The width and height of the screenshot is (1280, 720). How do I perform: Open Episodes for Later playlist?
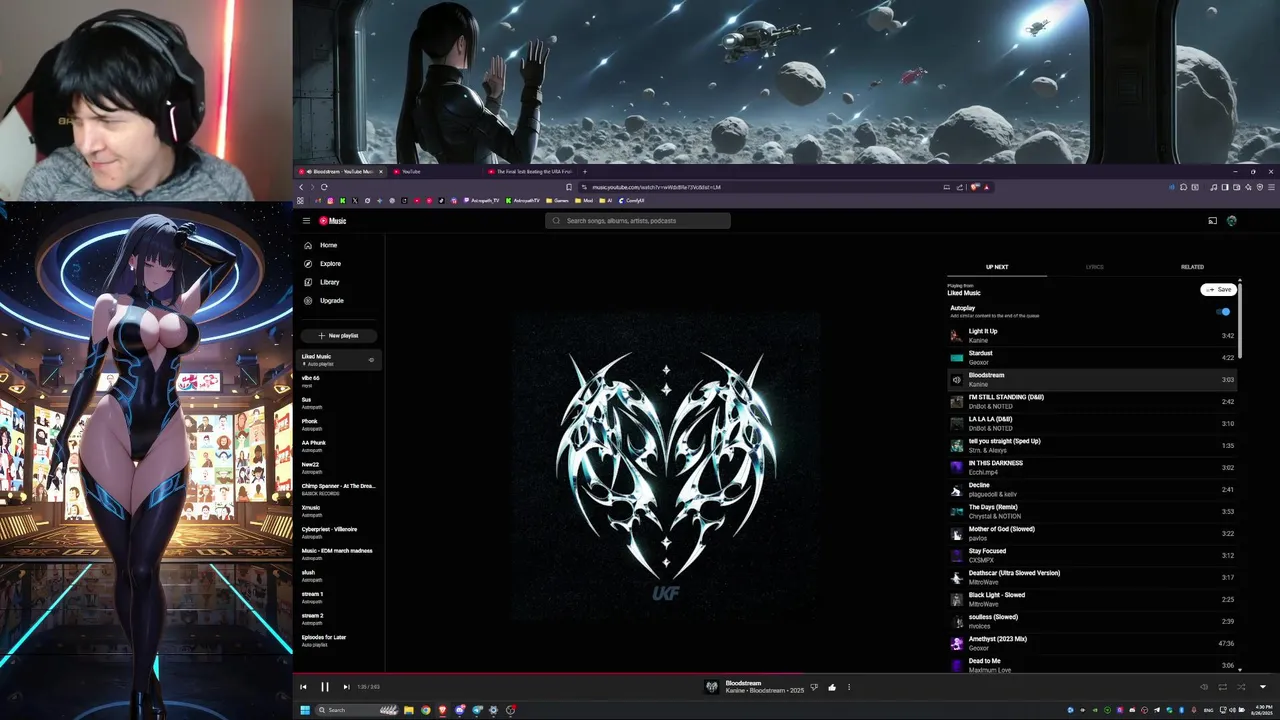(x=340, y=641)
